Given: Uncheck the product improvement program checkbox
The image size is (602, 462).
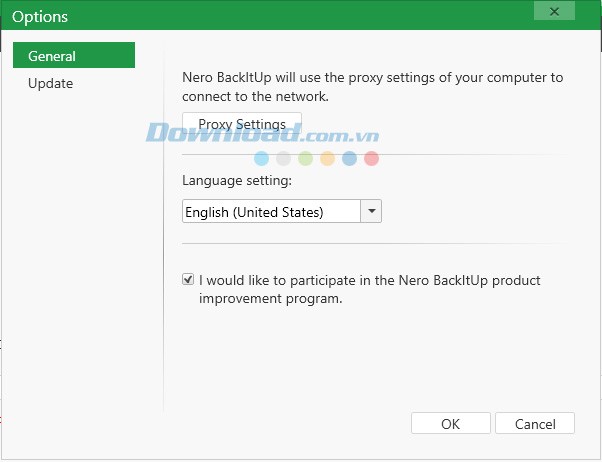Looking at the screenshot, I should click(x=188, y=280).
